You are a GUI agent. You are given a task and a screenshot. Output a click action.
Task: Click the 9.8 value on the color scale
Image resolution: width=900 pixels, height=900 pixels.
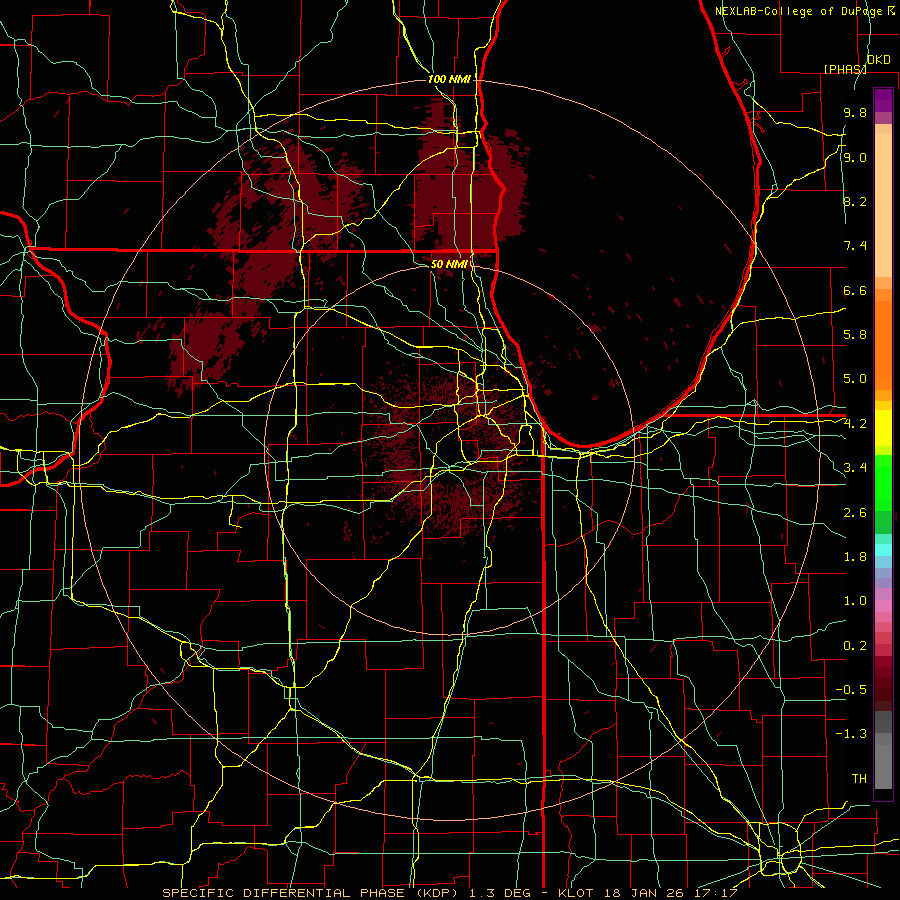click(x=855, y=112)
